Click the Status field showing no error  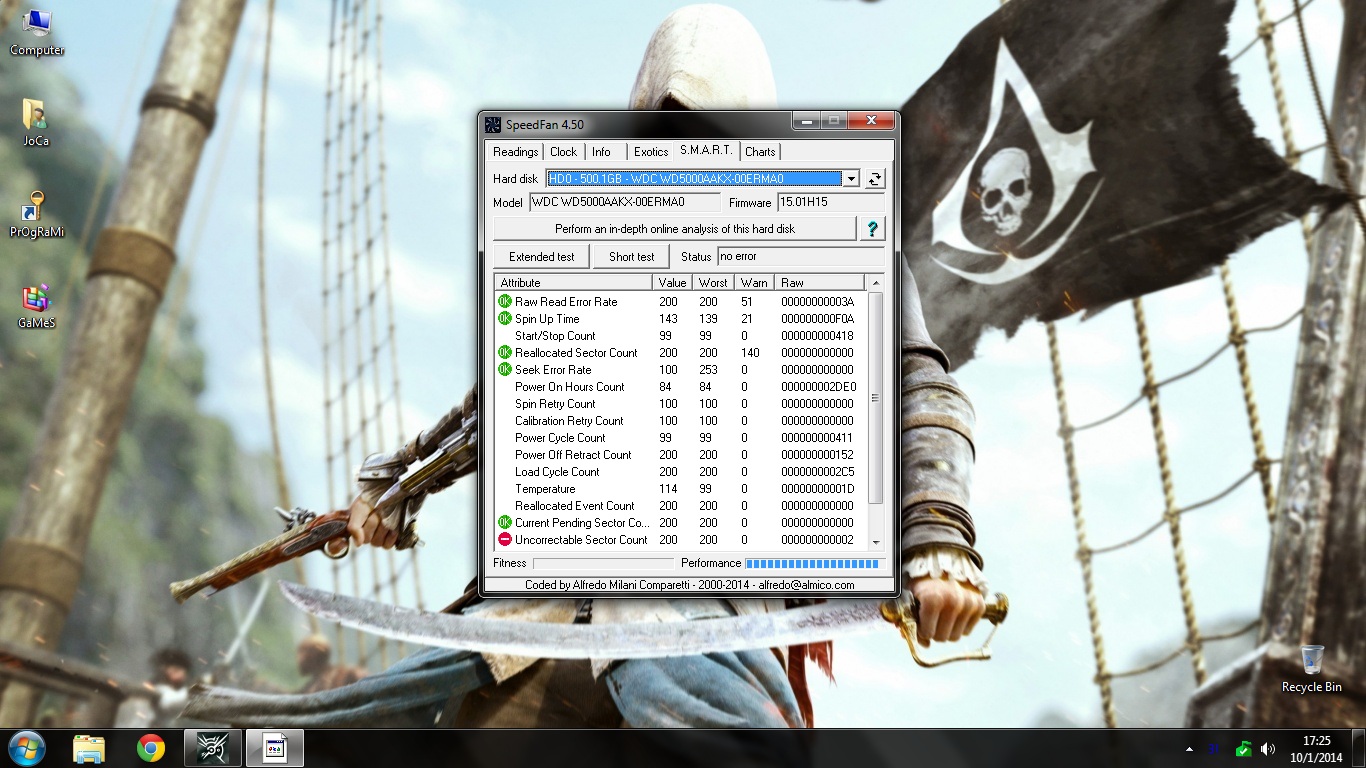pos(800,257)
